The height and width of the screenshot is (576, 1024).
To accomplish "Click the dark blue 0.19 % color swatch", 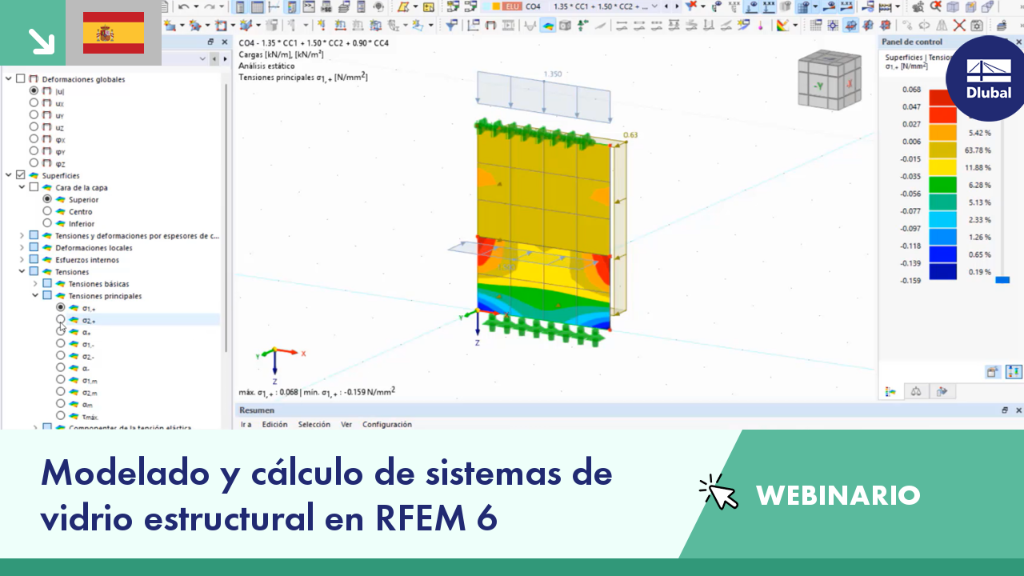I will point(942,272).
